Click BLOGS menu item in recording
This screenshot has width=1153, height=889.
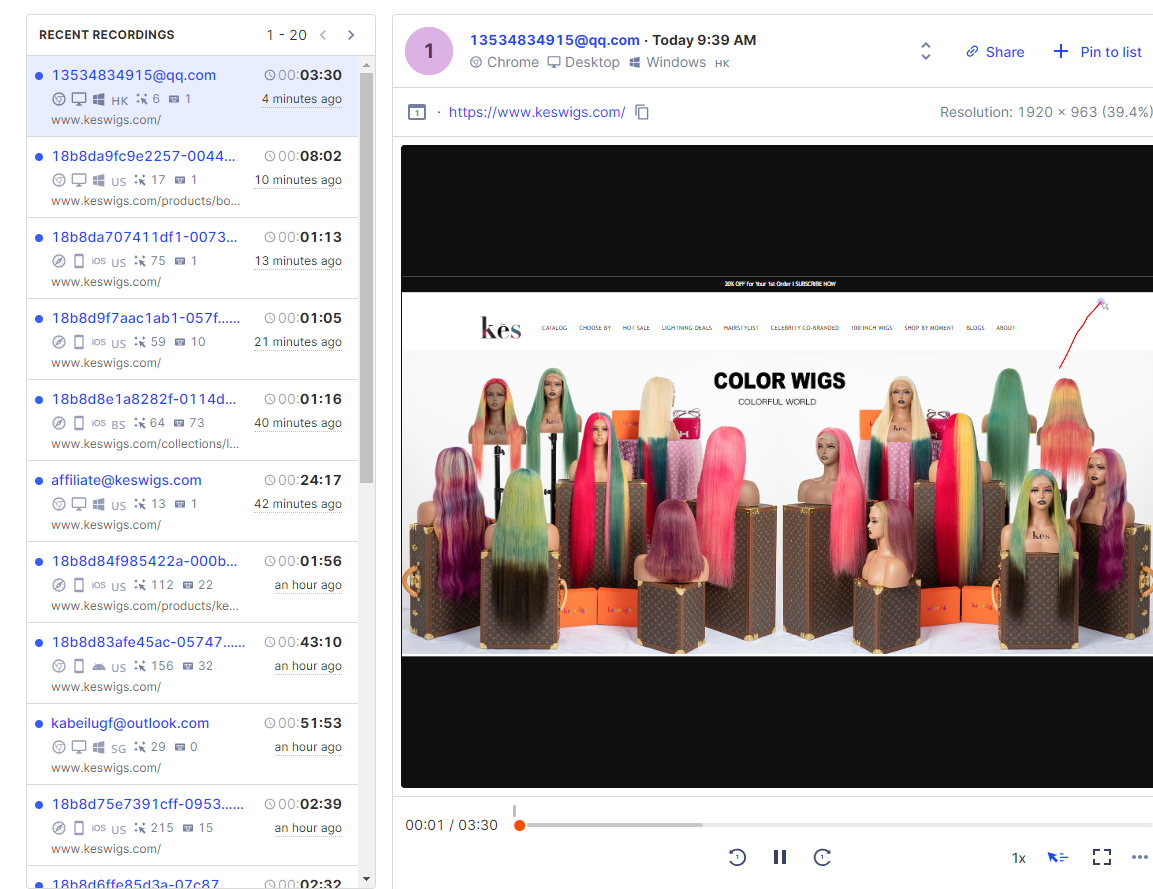click(x=975, y=328)
